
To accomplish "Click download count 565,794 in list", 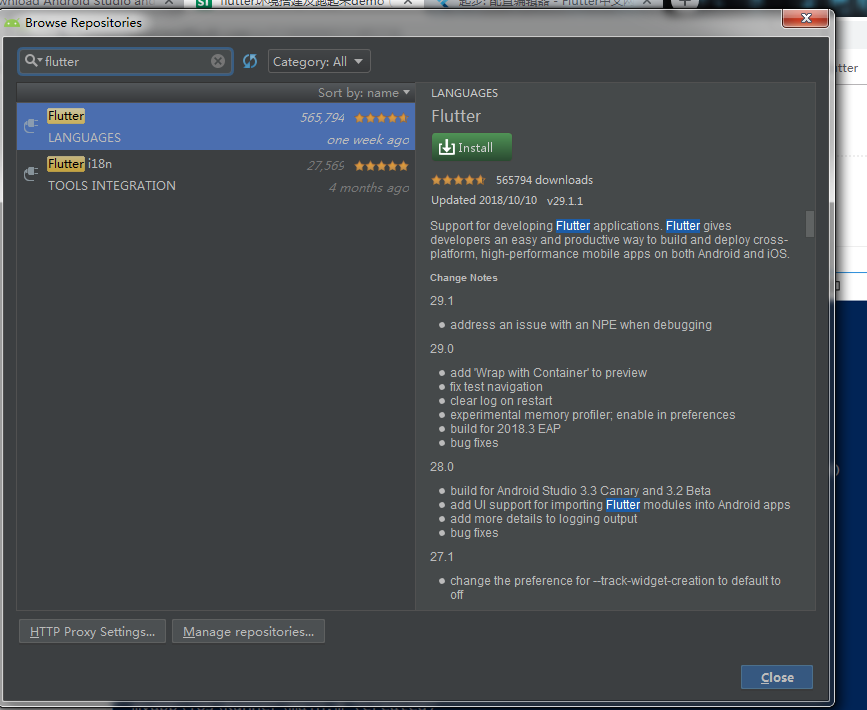I will tap(322, 118).
